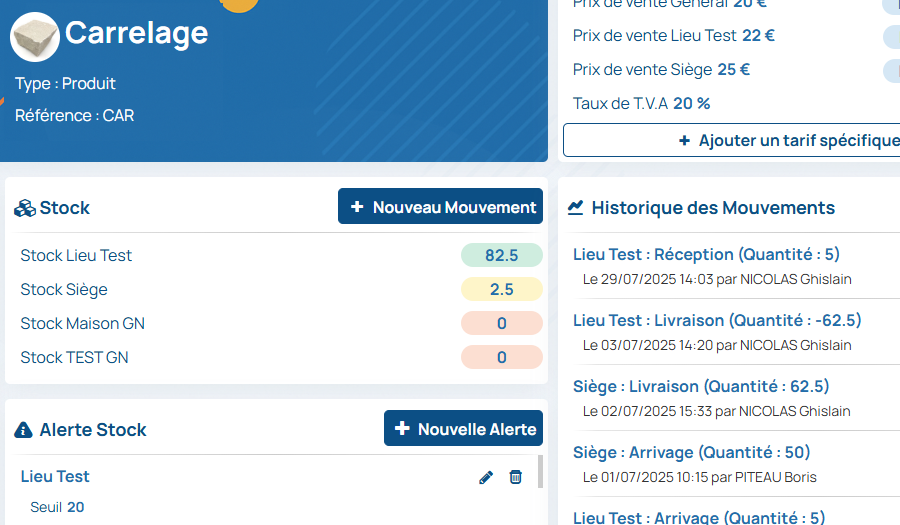The width and height of the screenshot is (900, 525).
Task: Click the Alerte Stock list scrollbar
Action: 541,472
